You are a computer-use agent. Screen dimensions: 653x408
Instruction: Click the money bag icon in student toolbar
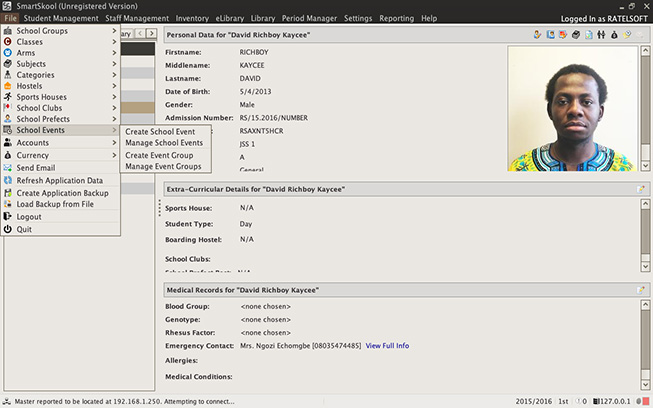(614, 35)
